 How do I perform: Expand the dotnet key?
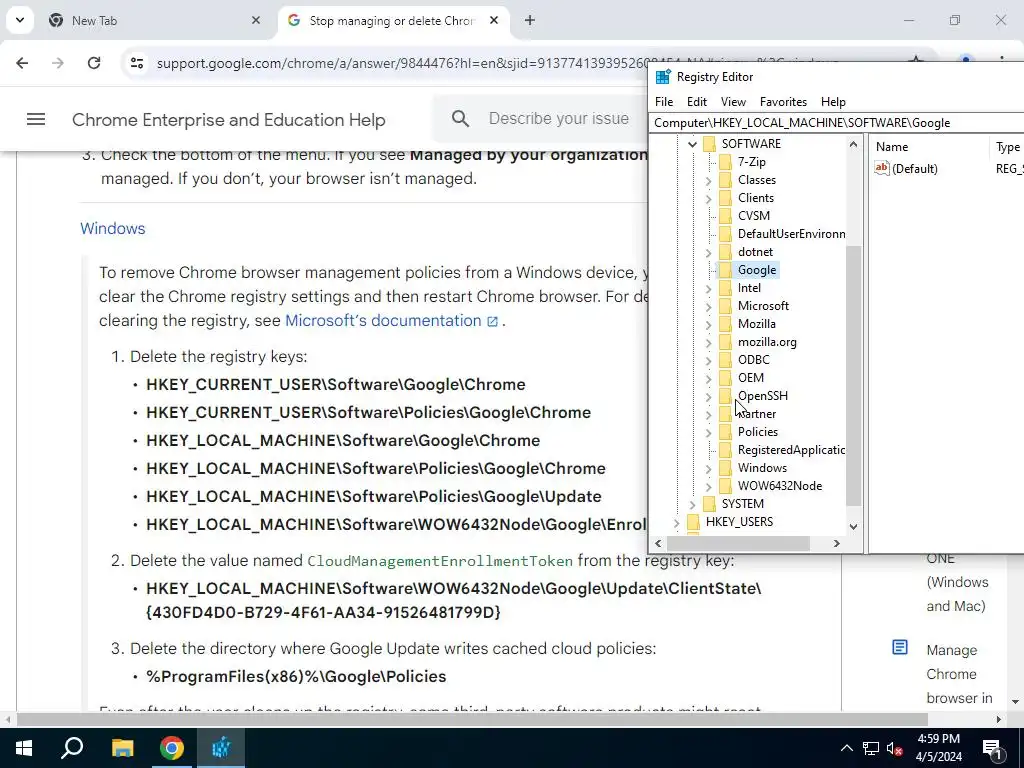point(709,252)
